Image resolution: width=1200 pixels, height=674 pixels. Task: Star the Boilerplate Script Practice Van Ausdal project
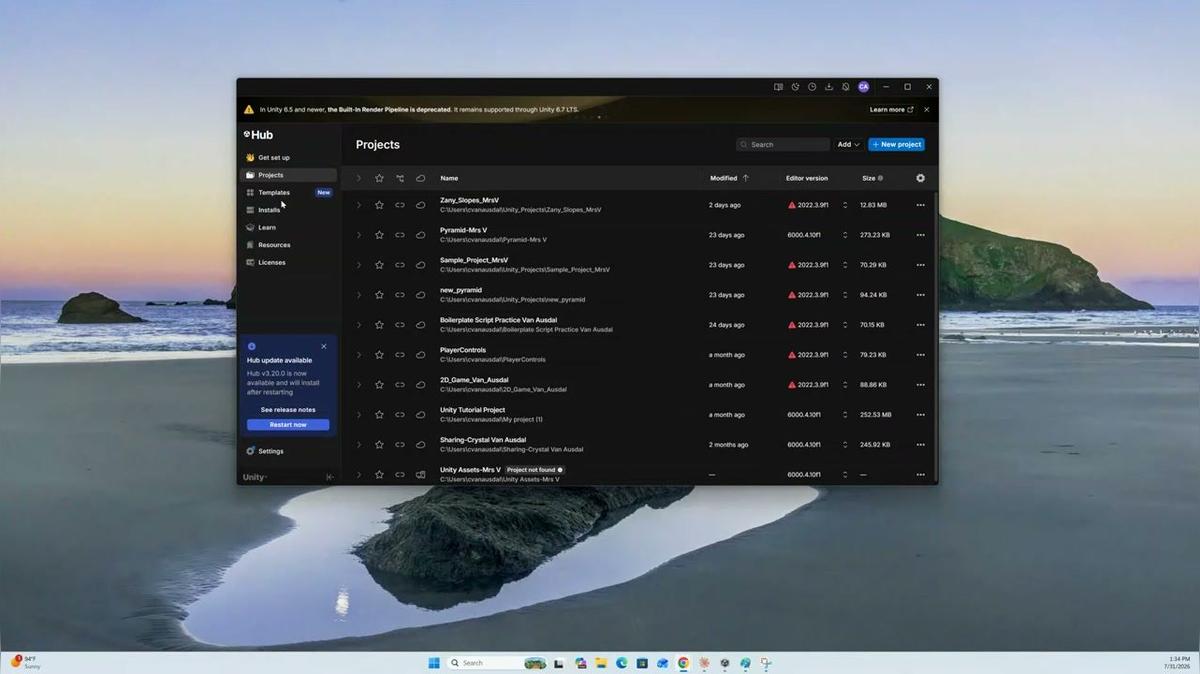379,325
